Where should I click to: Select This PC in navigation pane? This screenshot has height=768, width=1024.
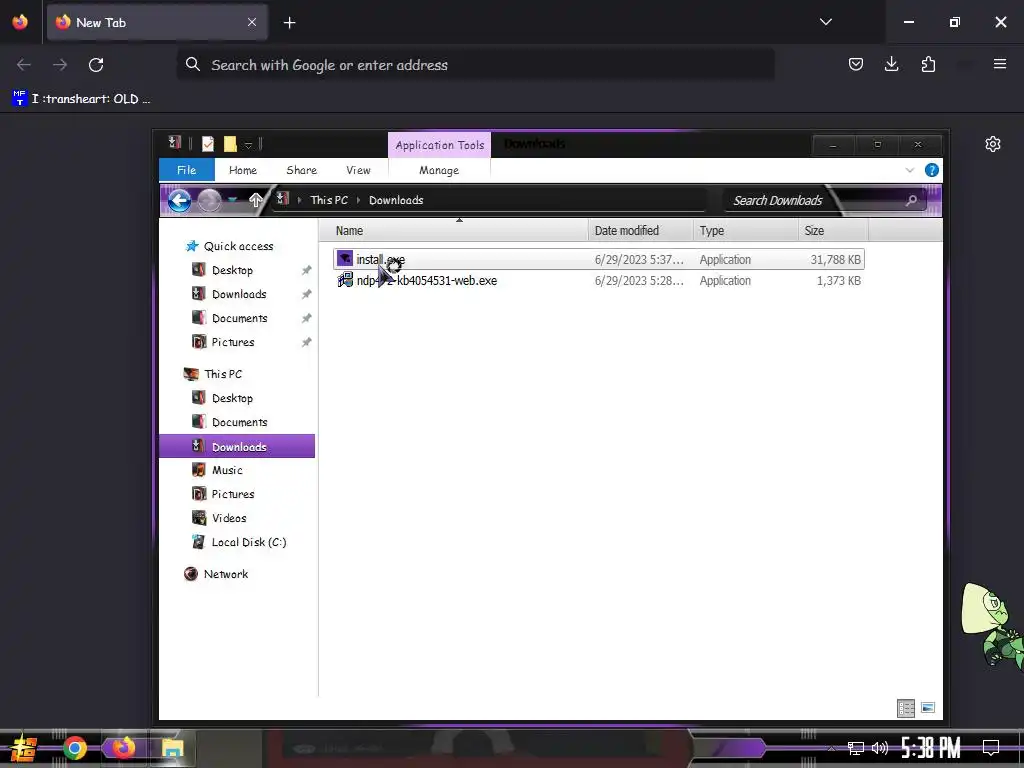[223, 374]
